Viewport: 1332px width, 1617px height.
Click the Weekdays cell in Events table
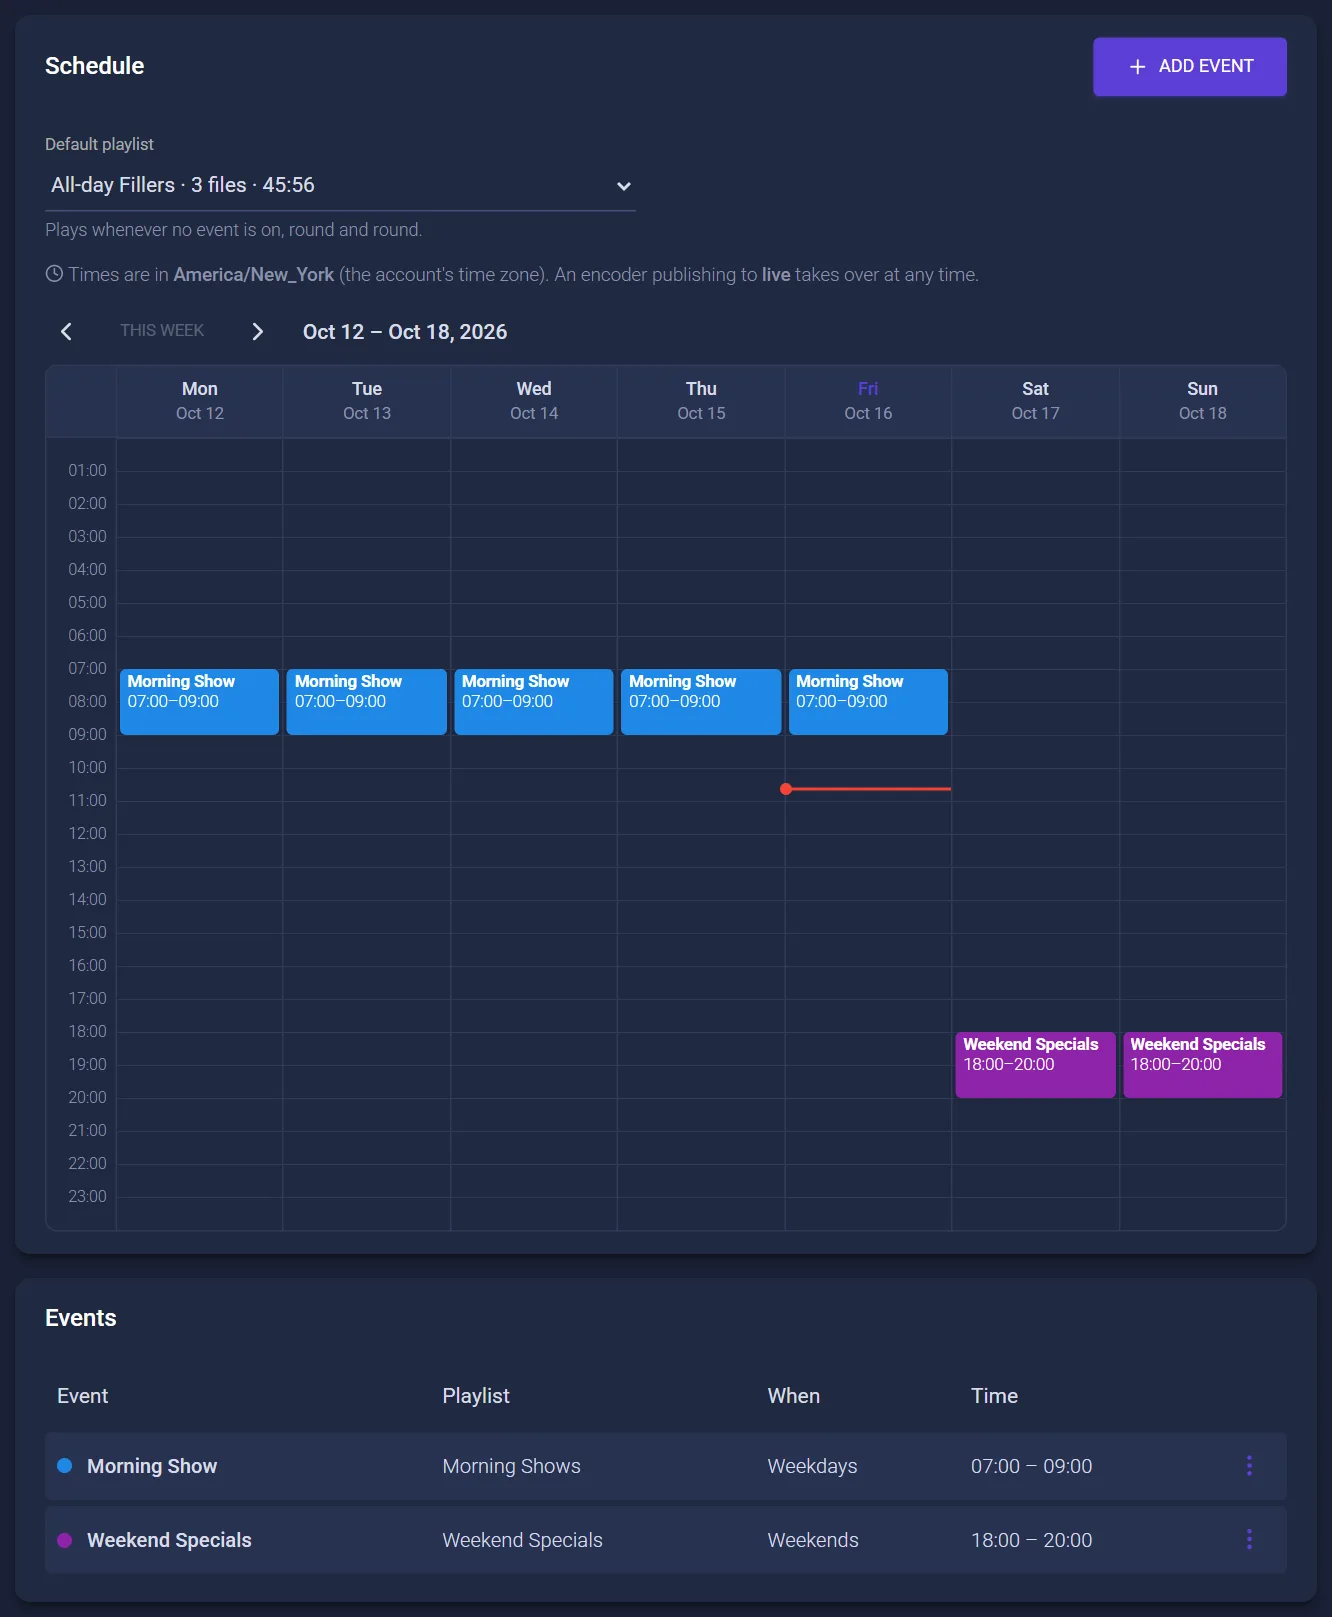coord(812,1466)
